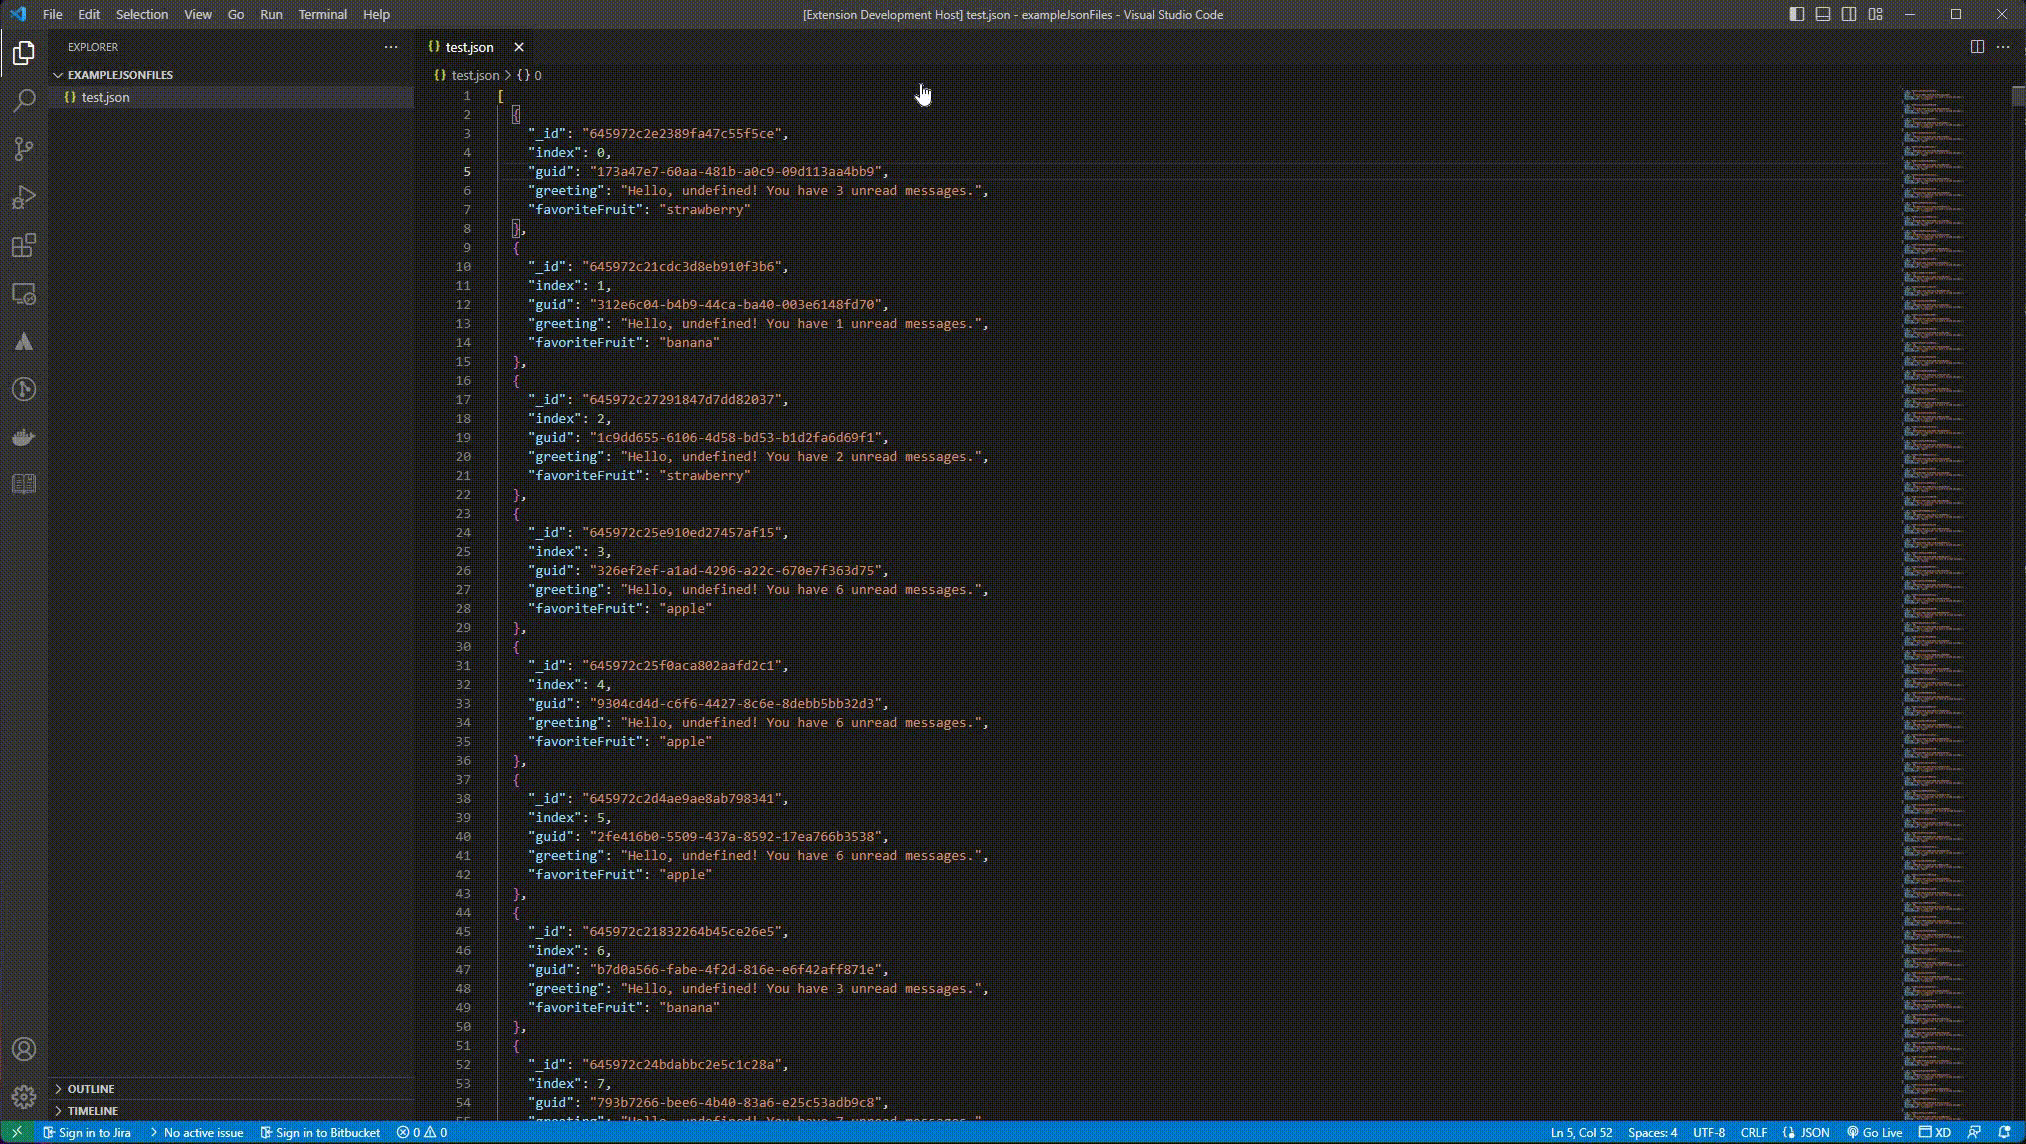Viewport: 2026px width, 1144px height.
Task: Collapse the EXAMPLEJSONFILES folder
Action: [x=119, y=75]
